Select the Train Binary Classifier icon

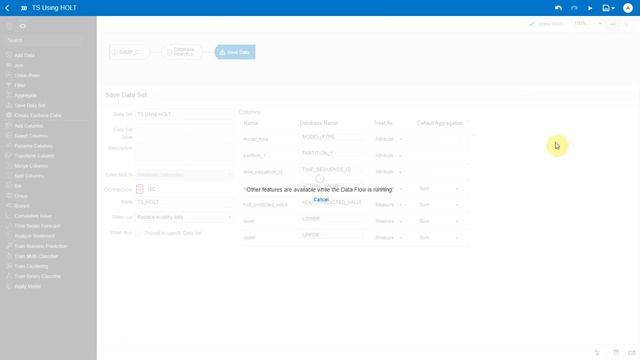tap(9, 276)
